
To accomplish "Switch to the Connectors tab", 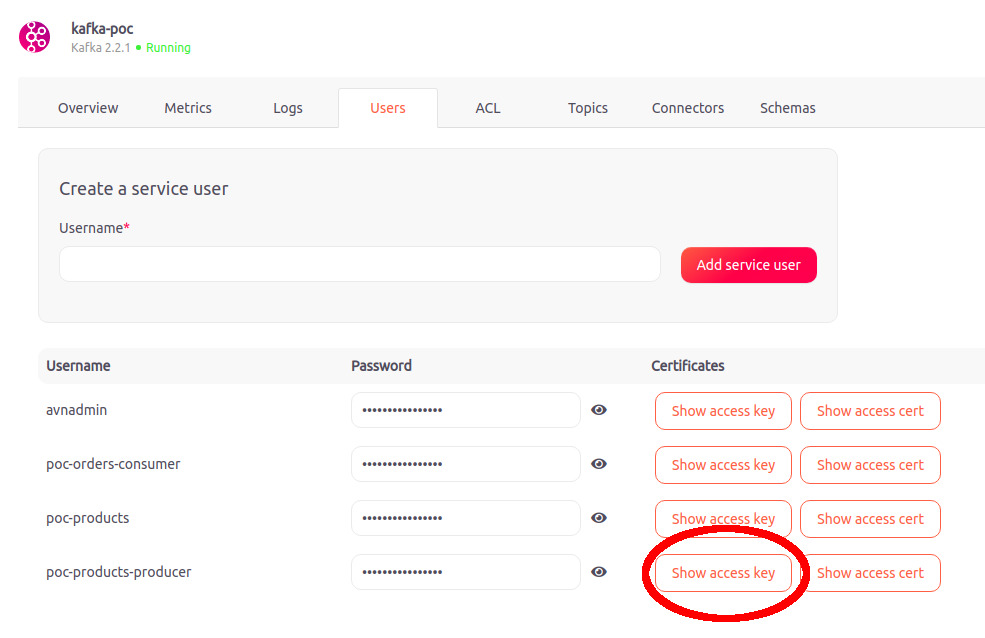I will click(x=688, y=108).
